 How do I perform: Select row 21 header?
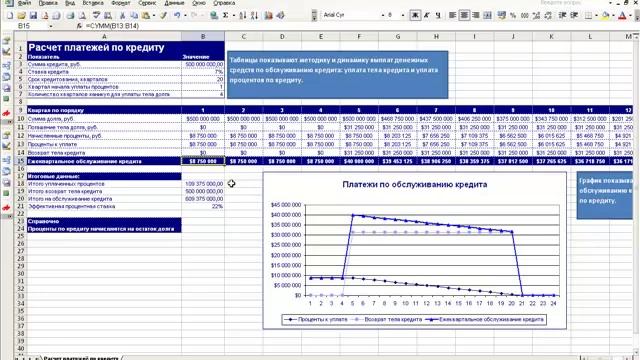20,206
